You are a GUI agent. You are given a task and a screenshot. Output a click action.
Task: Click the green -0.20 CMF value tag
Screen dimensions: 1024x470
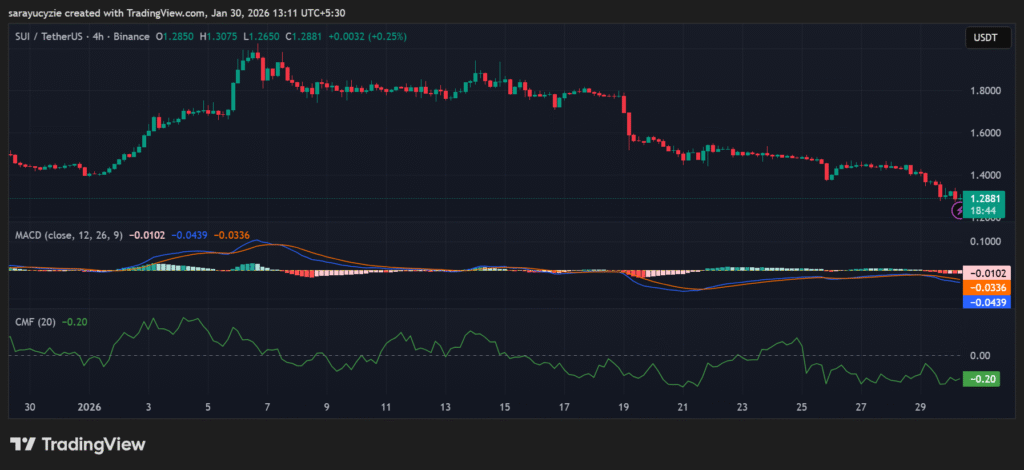[984, 378]
